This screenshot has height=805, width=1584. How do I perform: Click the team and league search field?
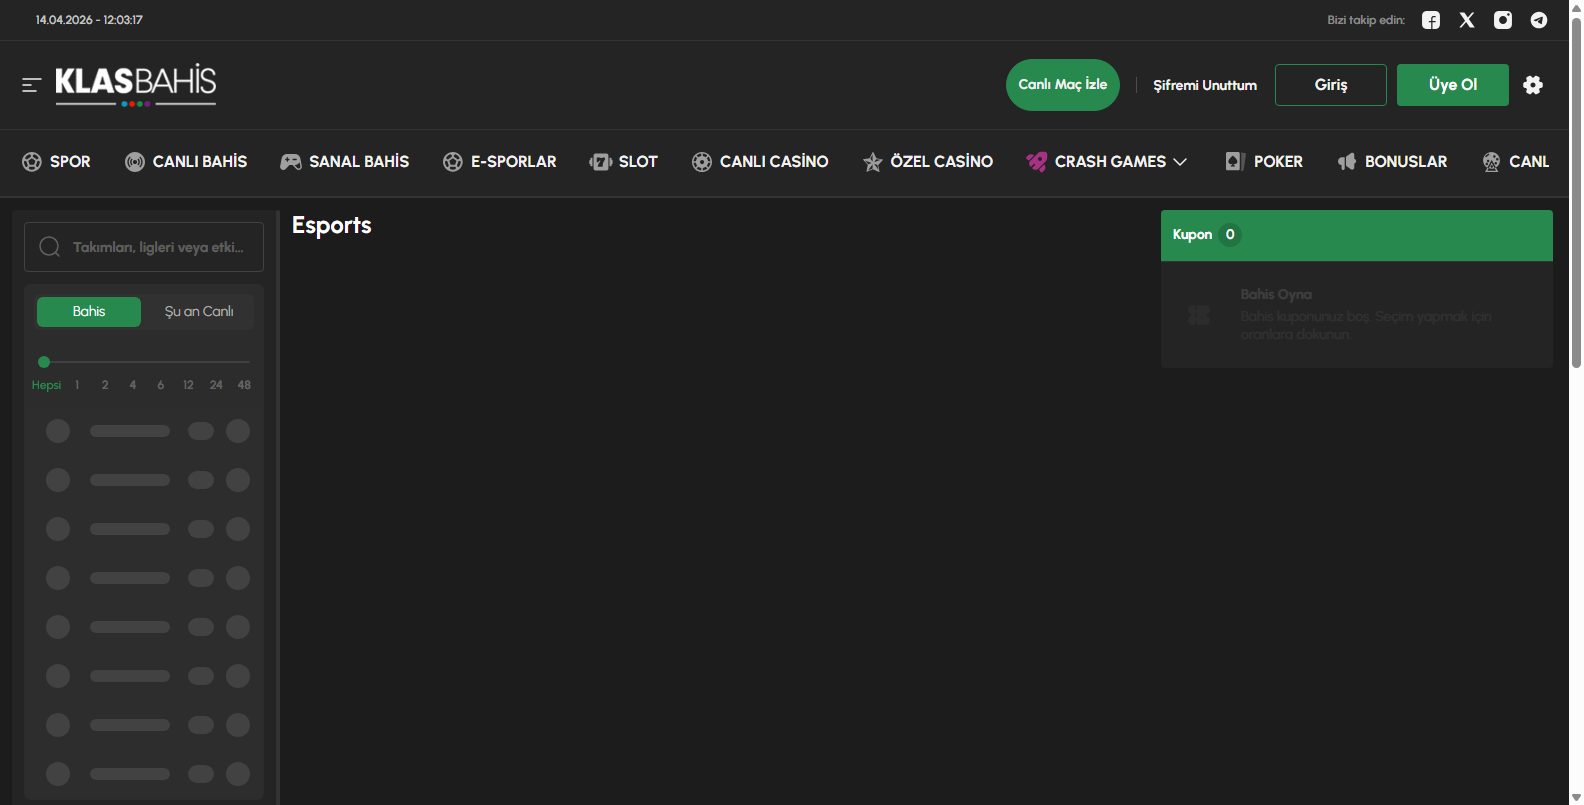click(158, 247)
